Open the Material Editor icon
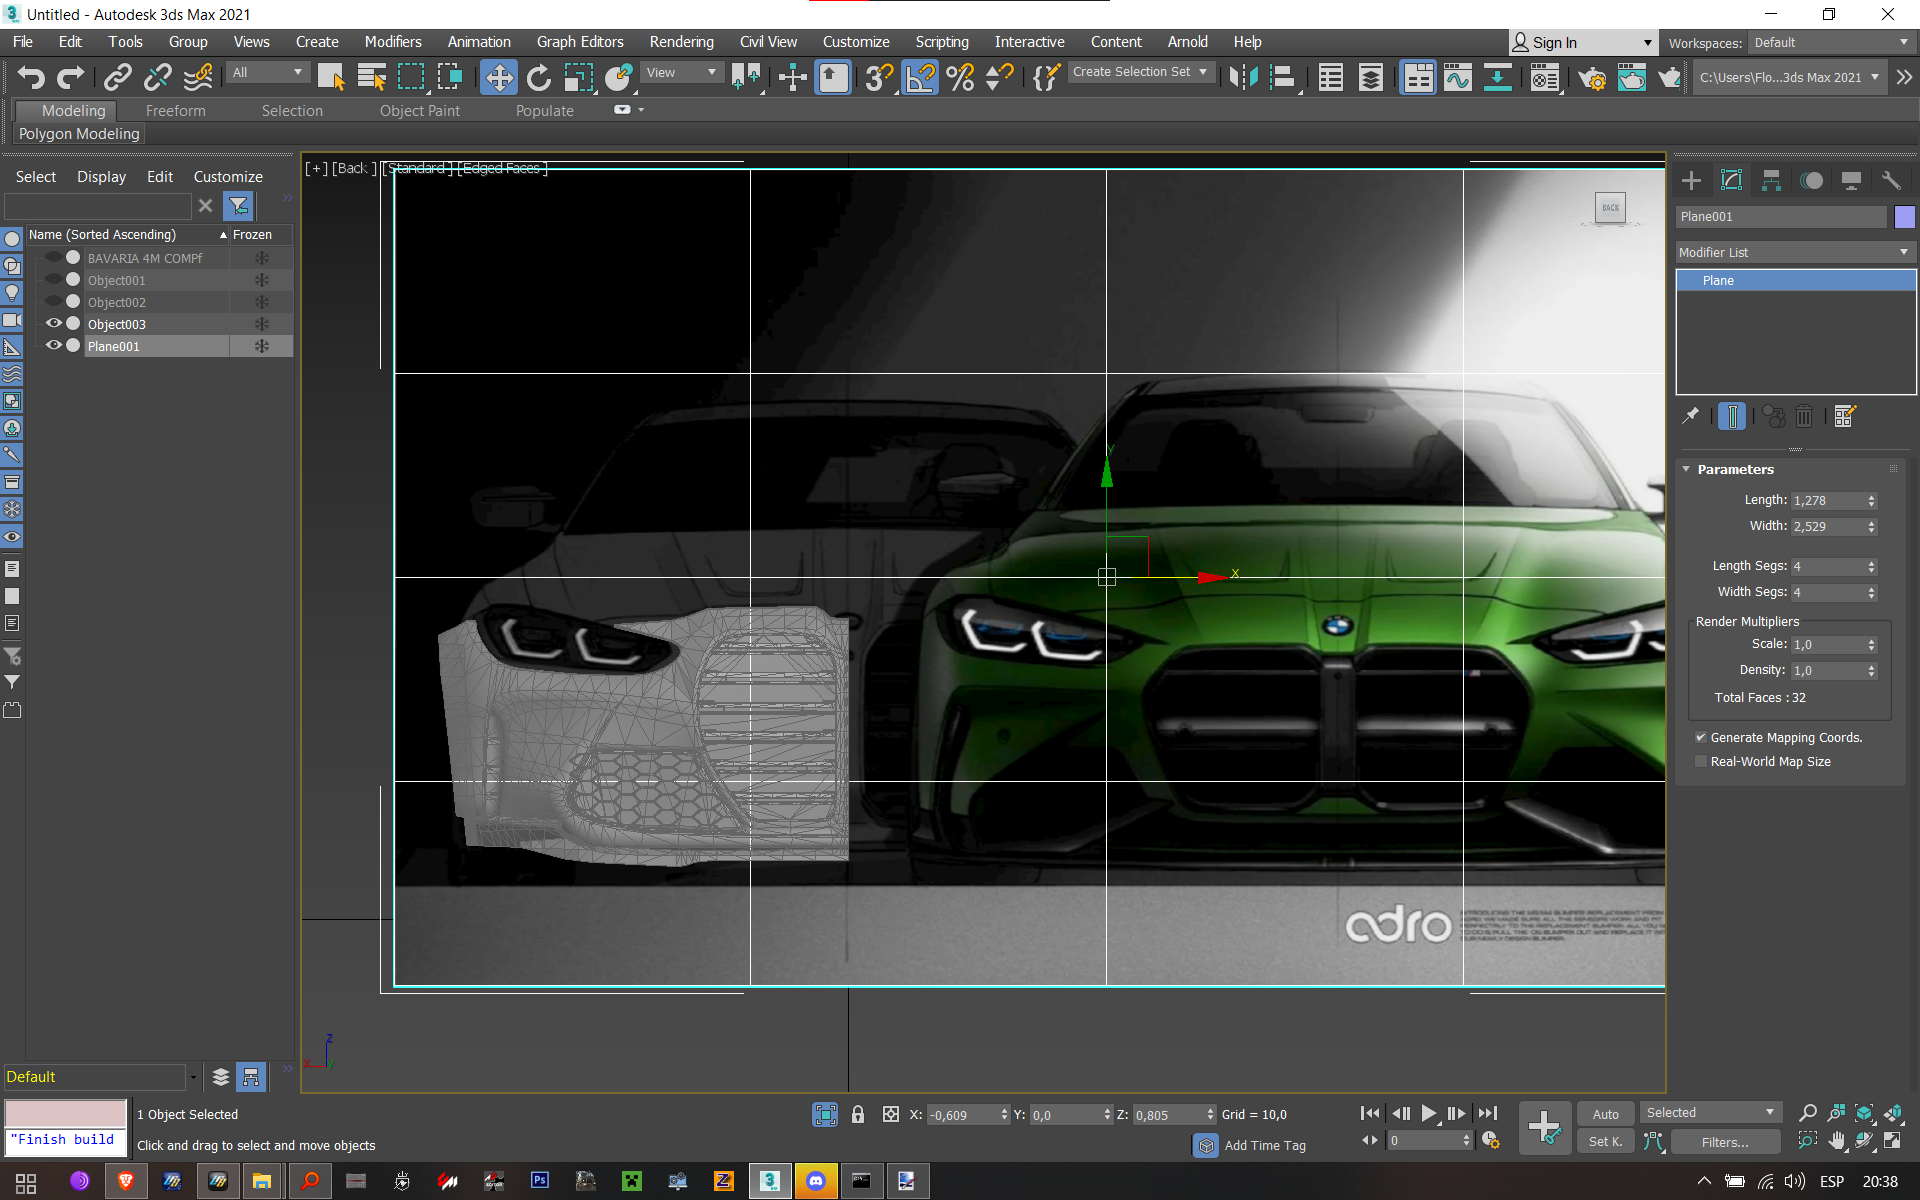1920x1200 pixels. [x=1545, y=77]
